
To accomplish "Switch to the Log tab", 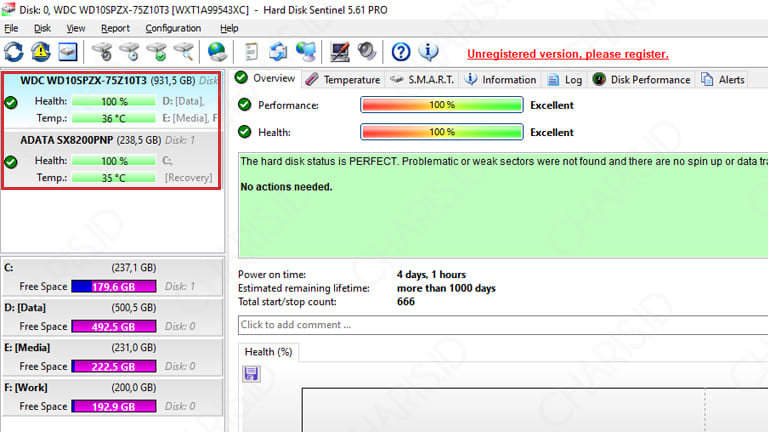I will click(565, 79).
